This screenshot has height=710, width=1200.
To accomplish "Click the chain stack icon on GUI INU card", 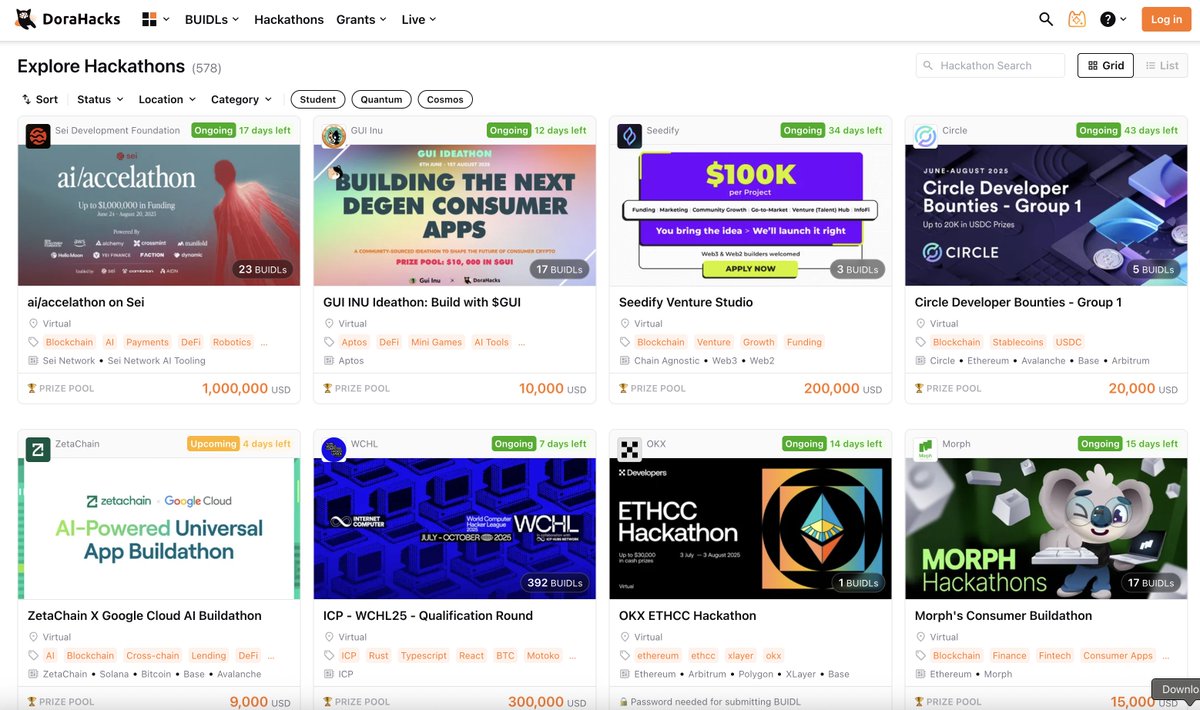I will (329, 361).
